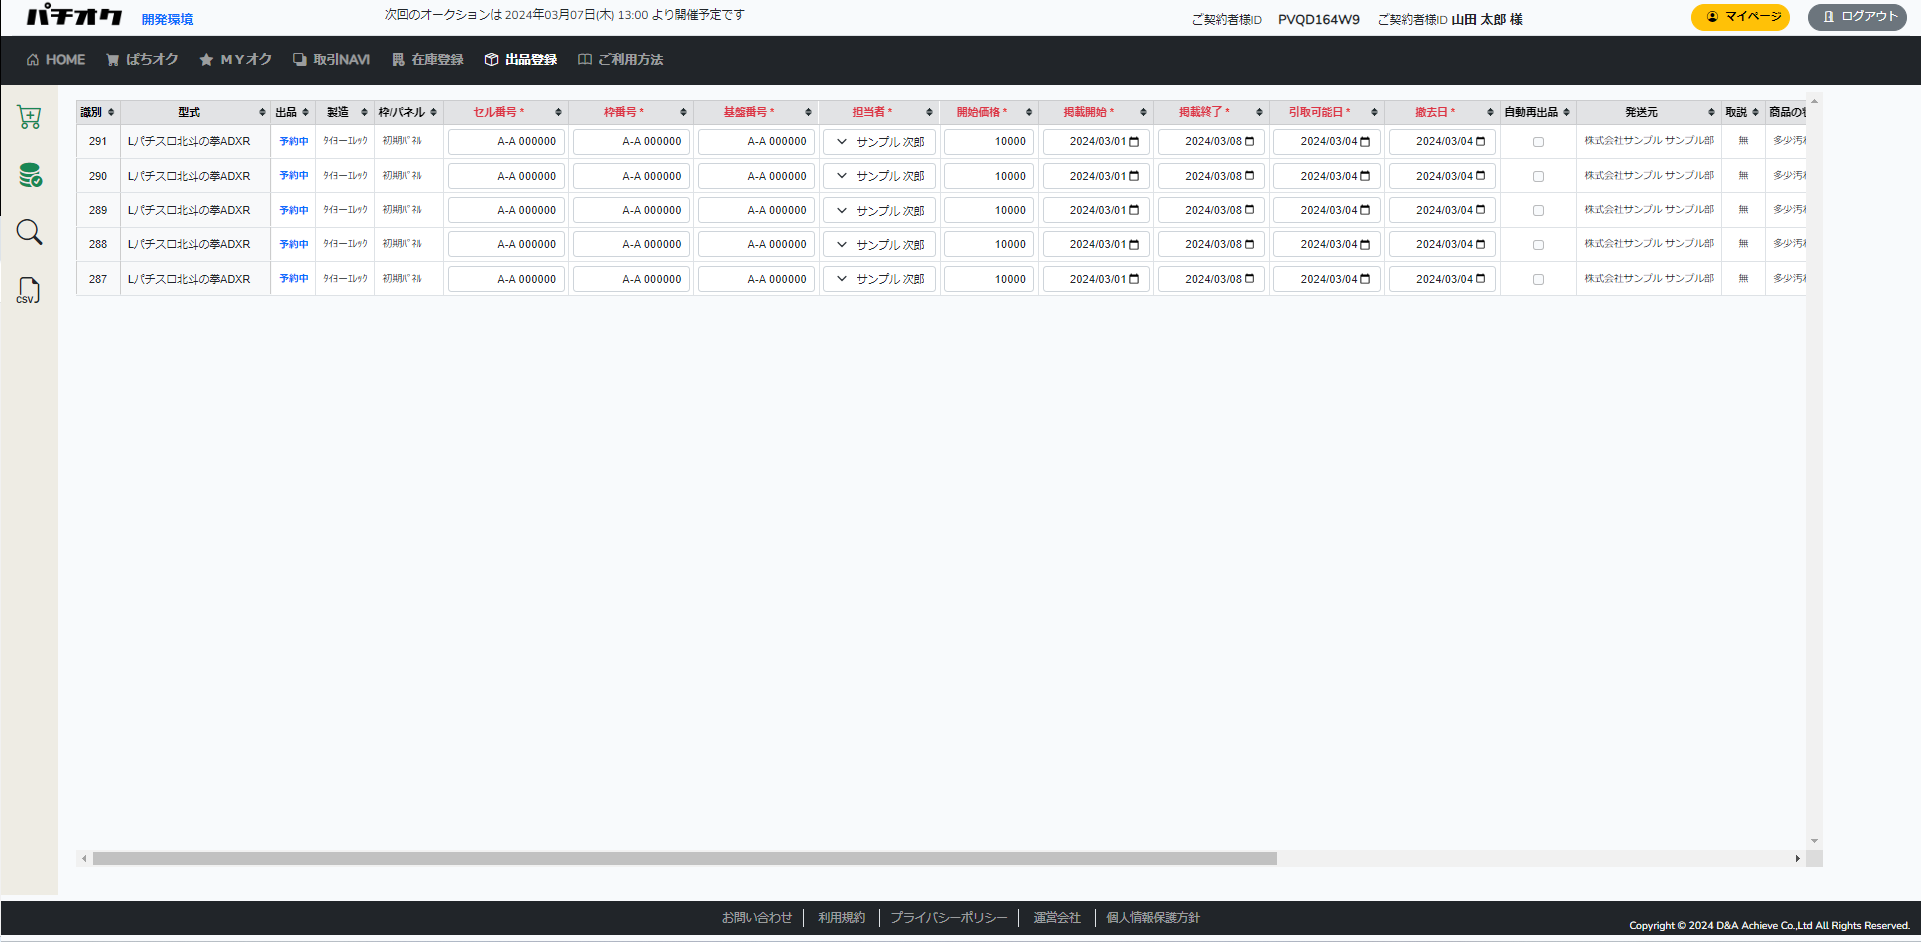Open calendar for 引取可能日 in row 287
The image size is (1921, 942).
coord(1365,279)
